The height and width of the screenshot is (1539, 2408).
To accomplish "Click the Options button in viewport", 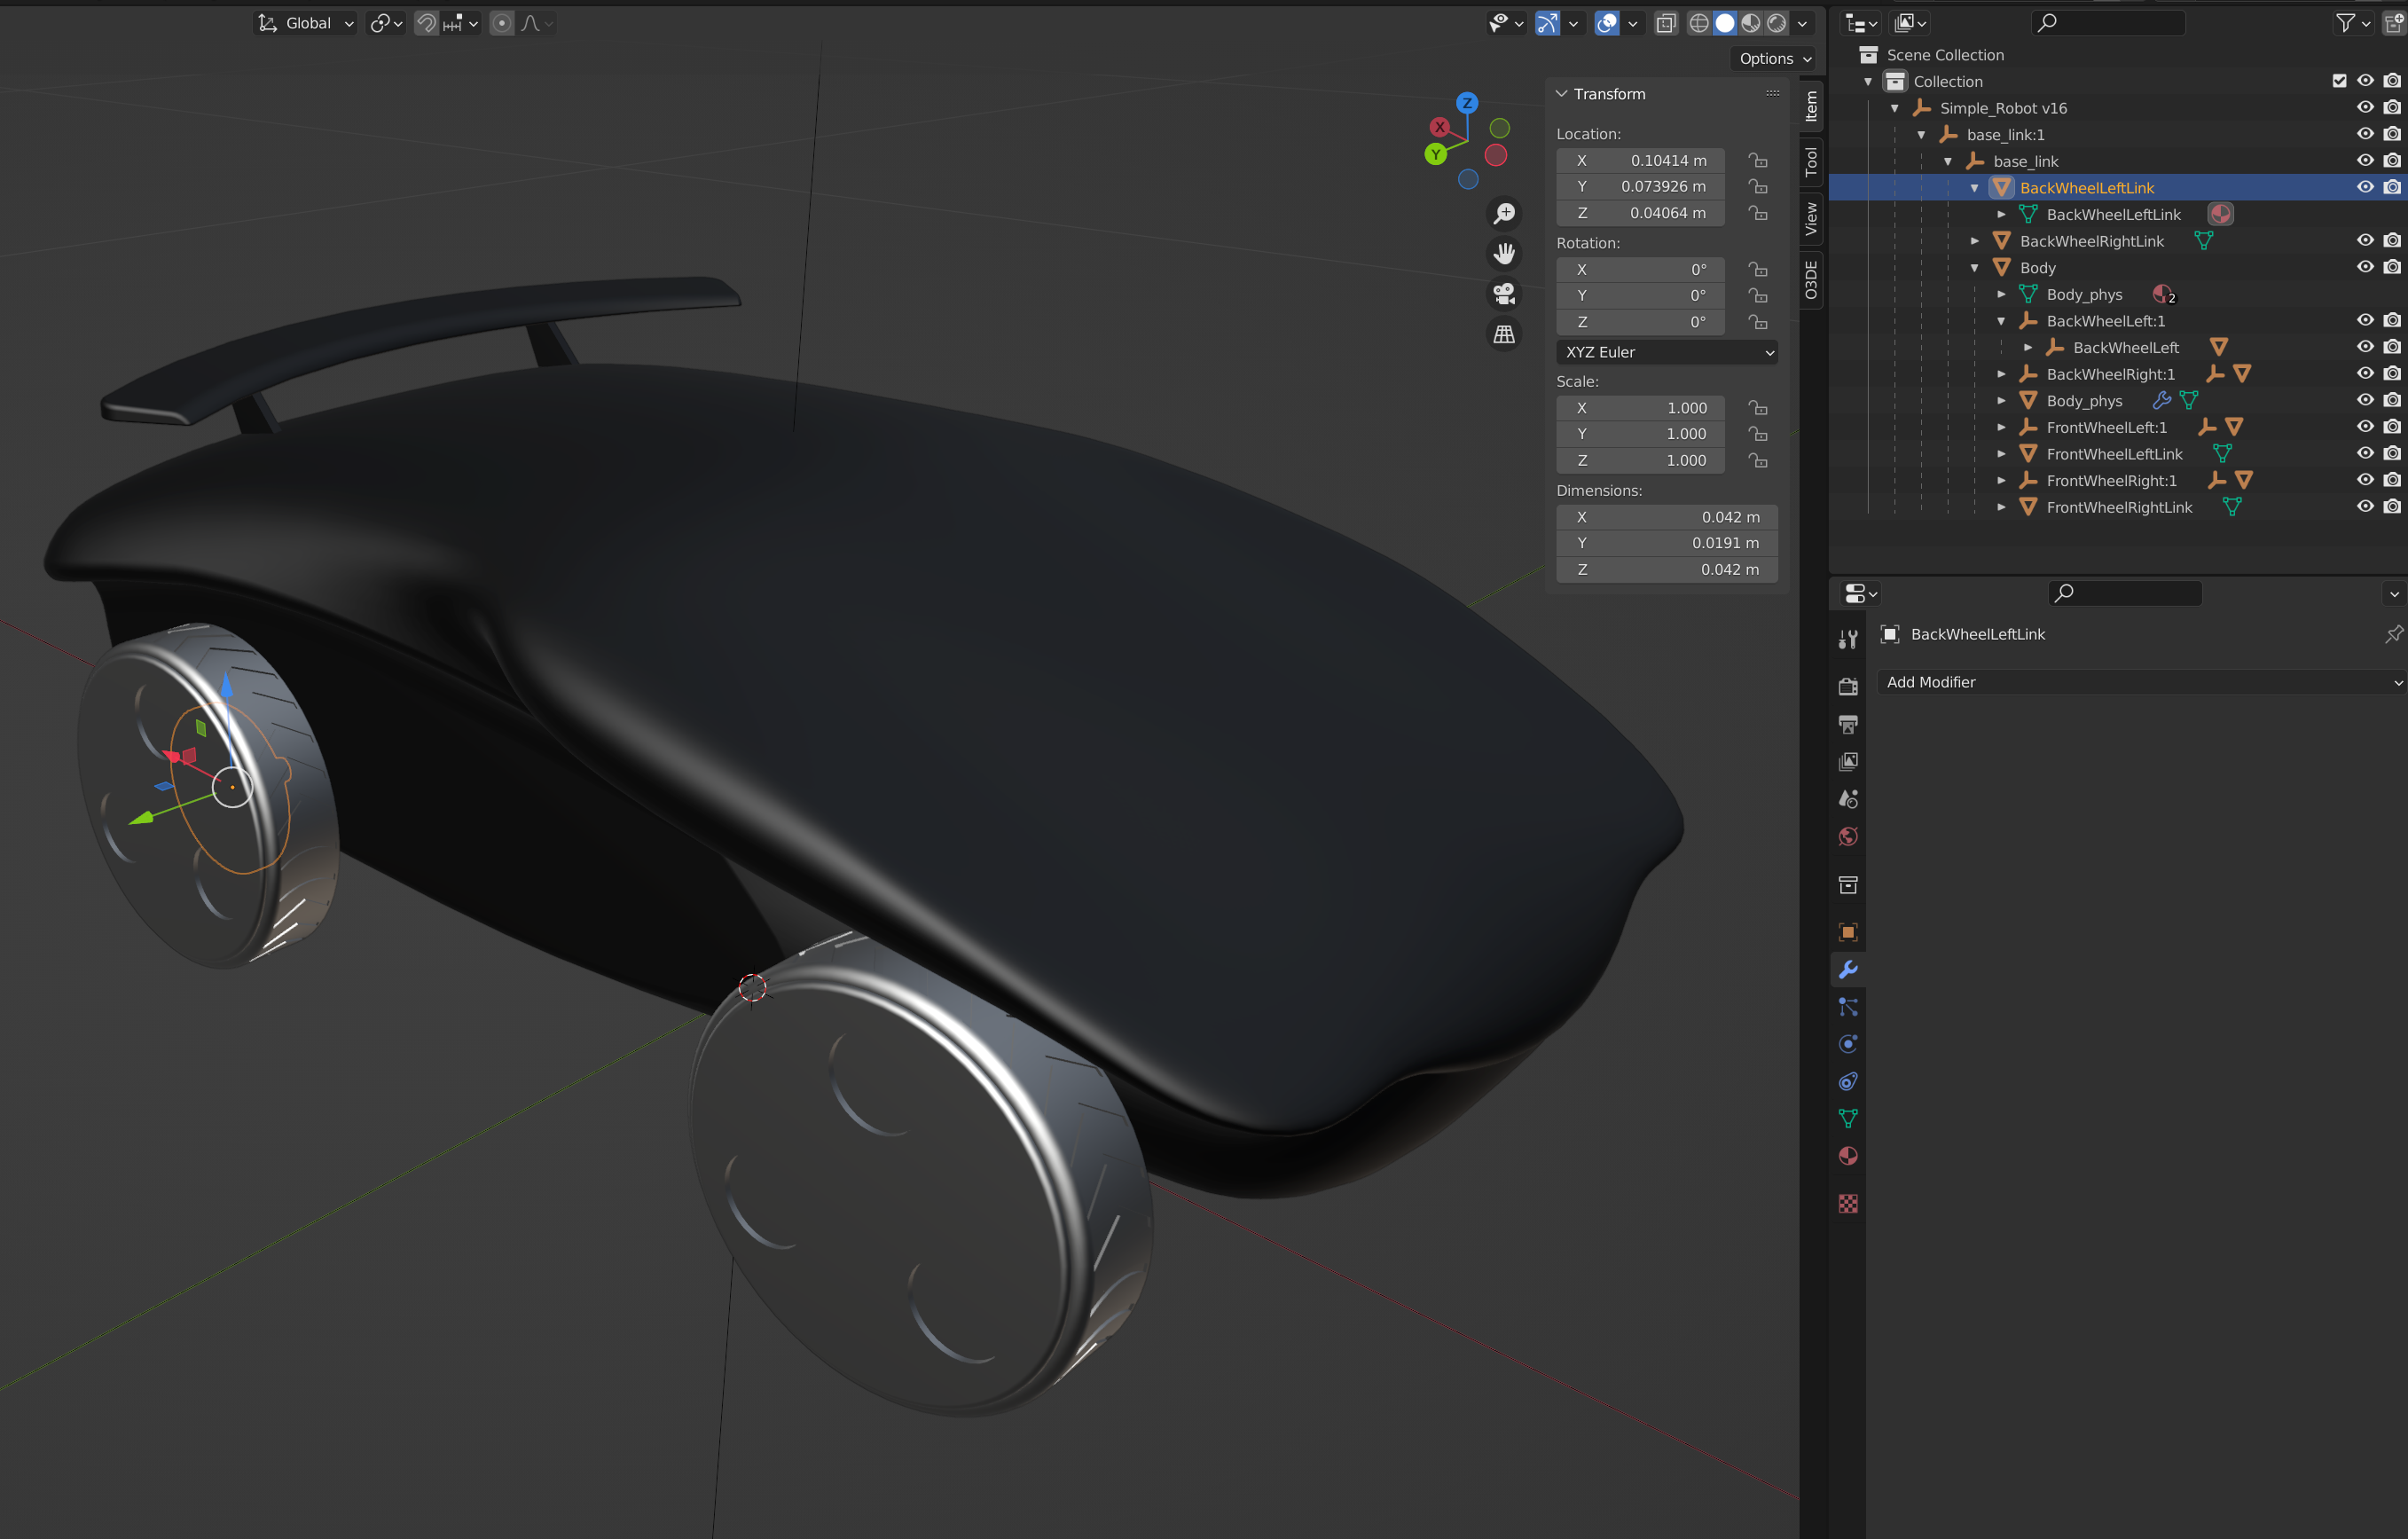I will pyautogui.click(x=1773, y=59).
